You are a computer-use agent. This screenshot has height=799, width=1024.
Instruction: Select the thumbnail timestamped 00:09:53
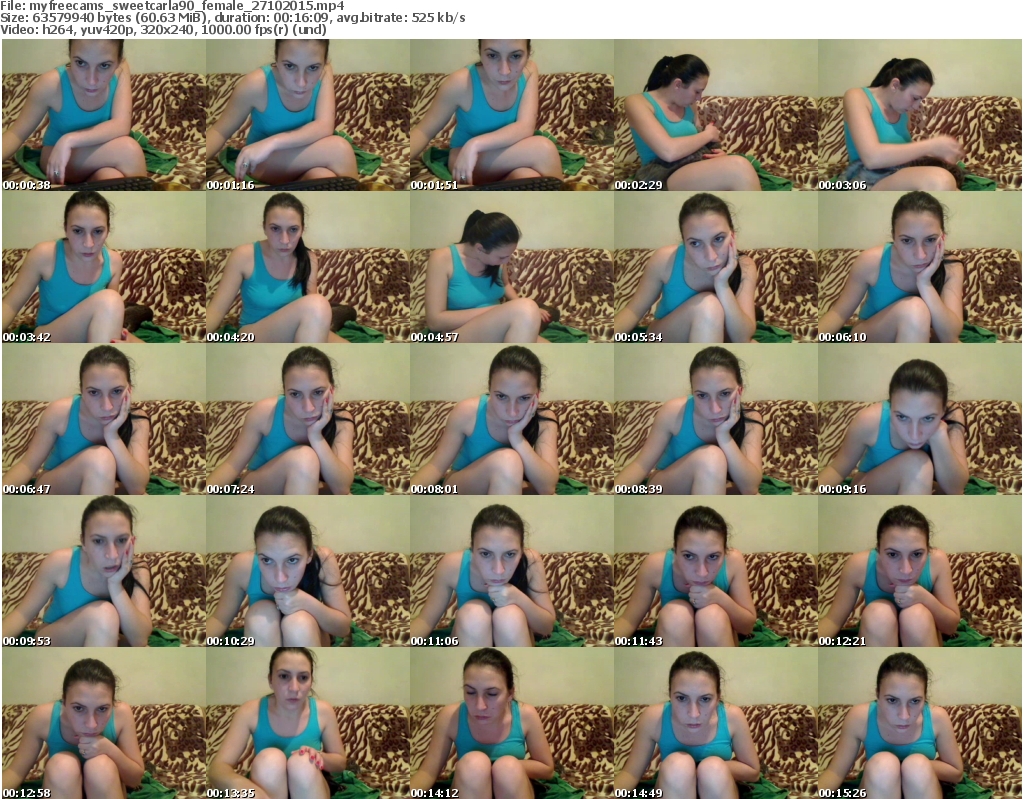(x=104, y=571)
